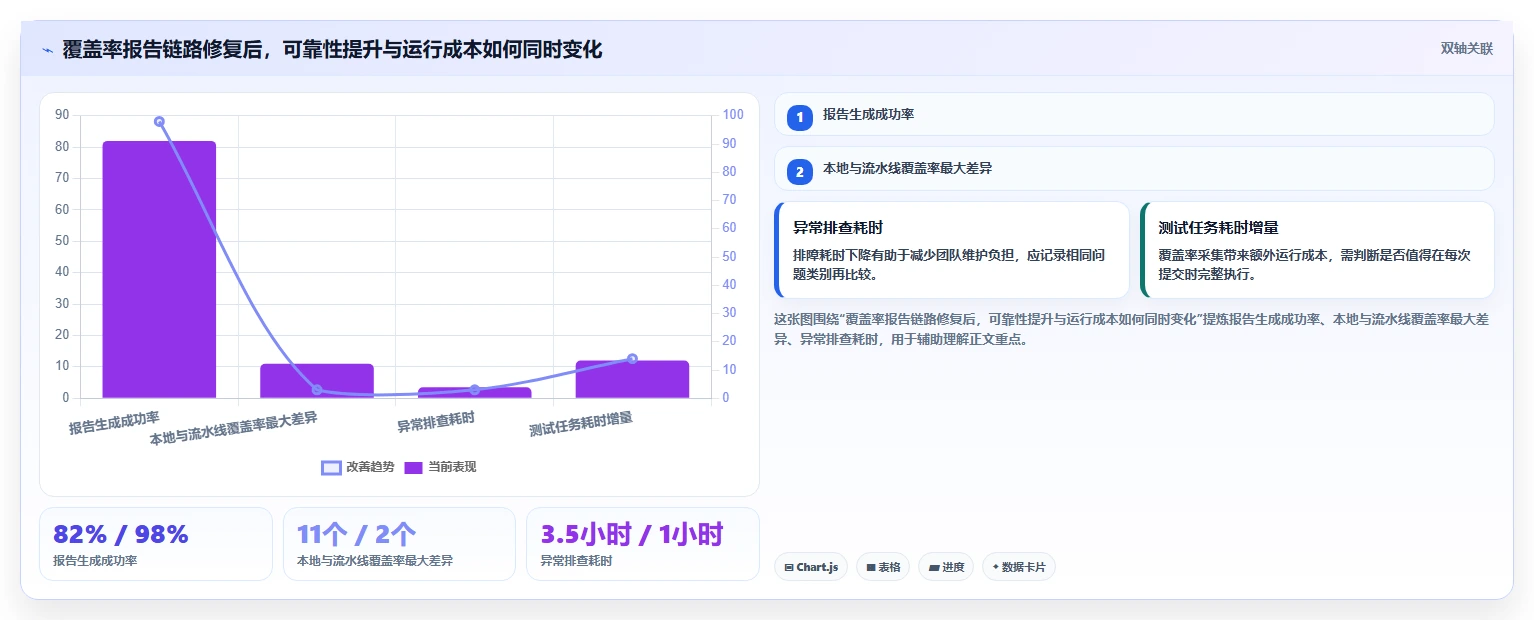The height and width of the screenshot is (620, 1534).
Task: Click the trend line point over 测试任务耗时增量
Action: pyautogui.click(x=632, y=359)
